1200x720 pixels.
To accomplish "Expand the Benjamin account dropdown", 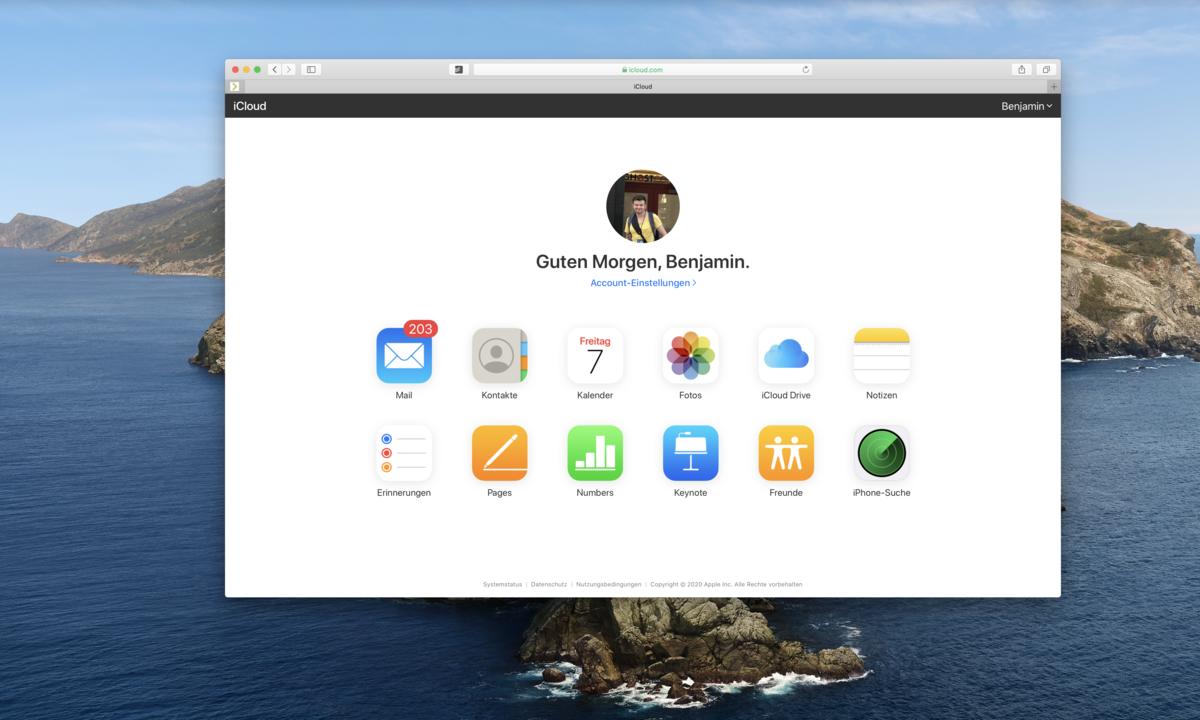I will 1027,106.
